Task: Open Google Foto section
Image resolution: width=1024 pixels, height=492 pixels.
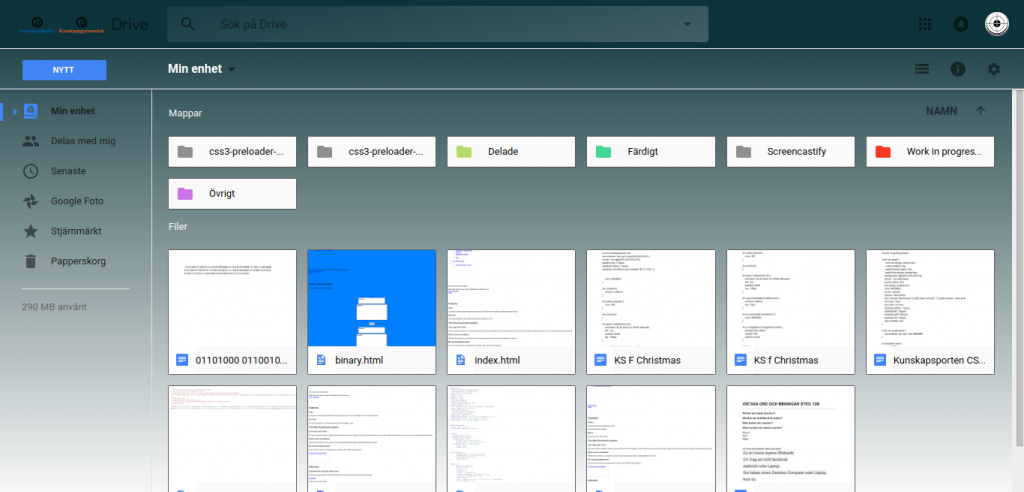Action: 77,201
